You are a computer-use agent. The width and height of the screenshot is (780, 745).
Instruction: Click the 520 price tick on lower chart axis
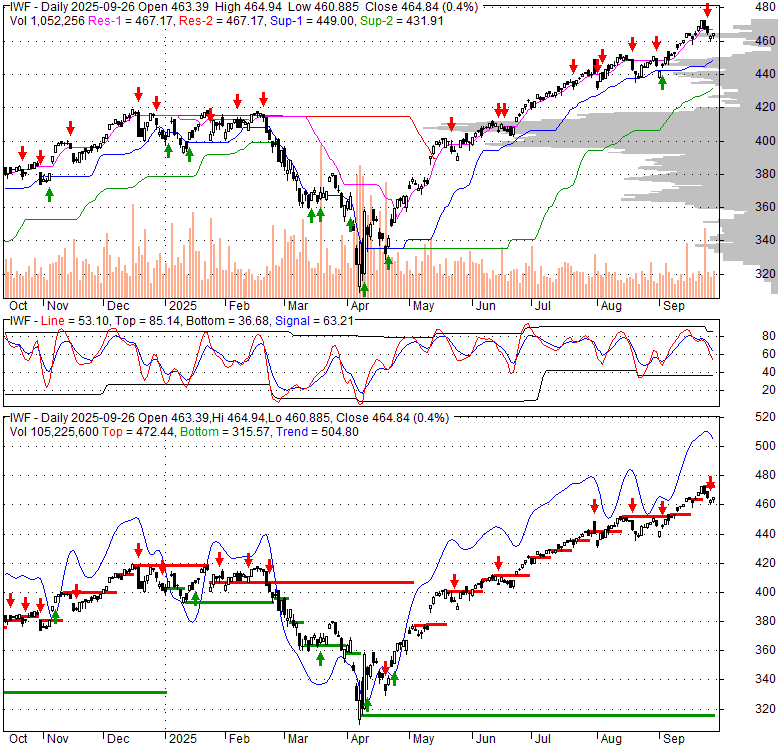765,417
